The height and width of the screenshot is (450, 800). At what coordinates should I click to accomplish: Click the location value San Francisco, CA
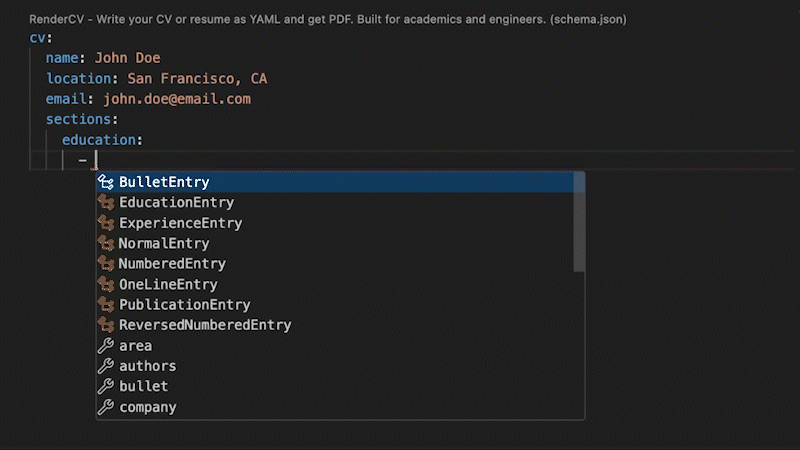tap(197, 79)
